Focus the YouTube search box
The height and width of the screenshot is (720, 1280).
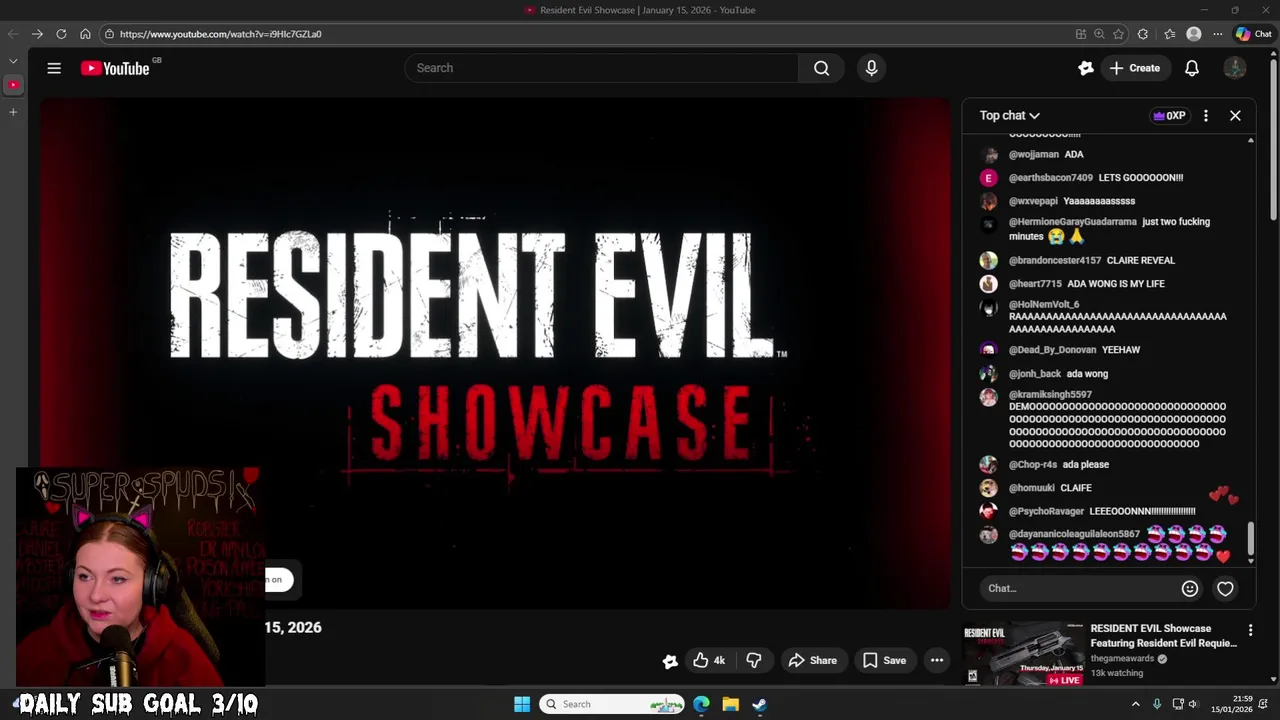coord(601,68)
